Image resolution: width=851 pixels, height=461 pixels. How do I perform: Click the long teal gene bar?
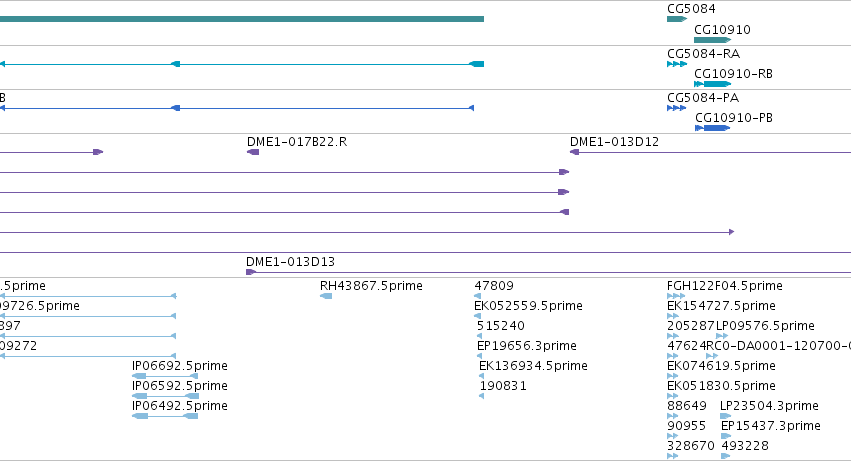pyautogui.click(x=242, y=19)
